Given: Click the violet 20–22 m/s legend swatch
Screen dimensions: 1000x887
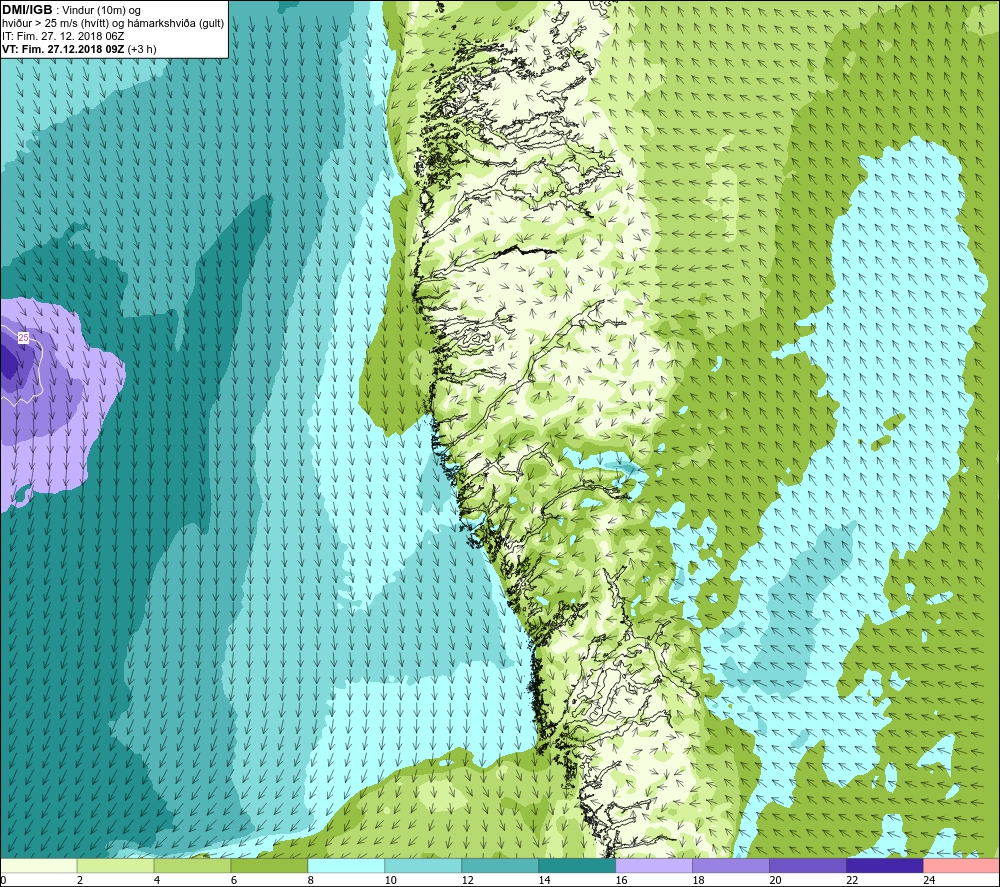Looking at the screenshot, I should (x=808, y=866).
